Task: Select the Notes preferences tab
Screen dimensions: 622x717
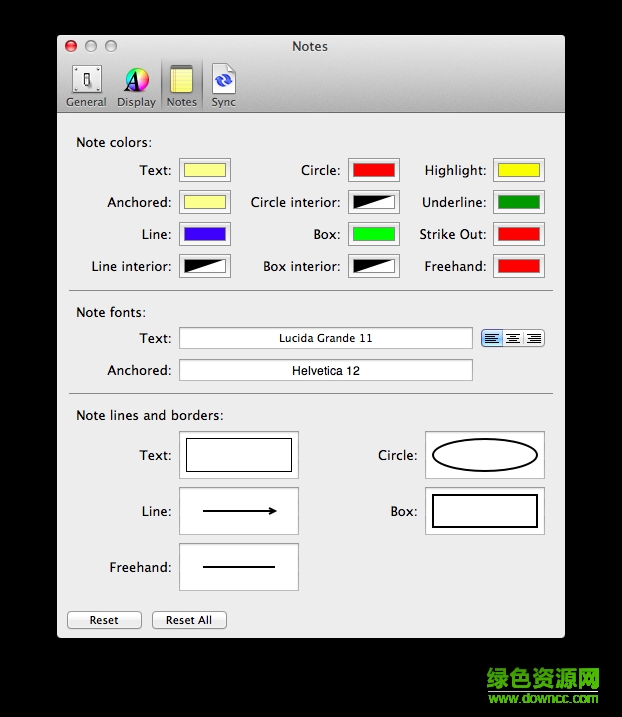Action: (x=182, y=86)
